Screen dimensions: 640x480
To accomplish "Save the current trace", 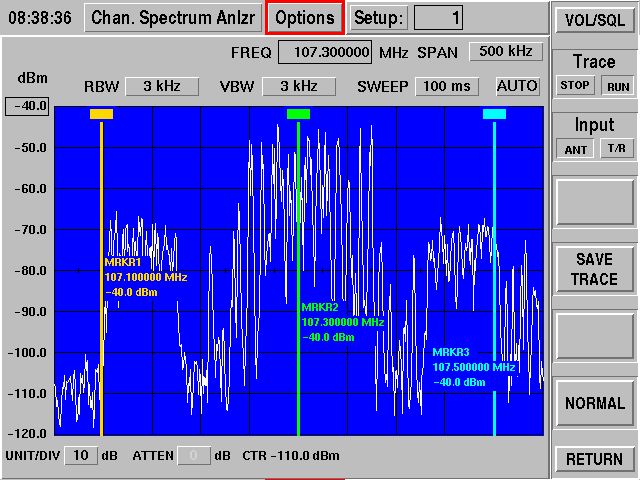I will click(x=595, y=269).
